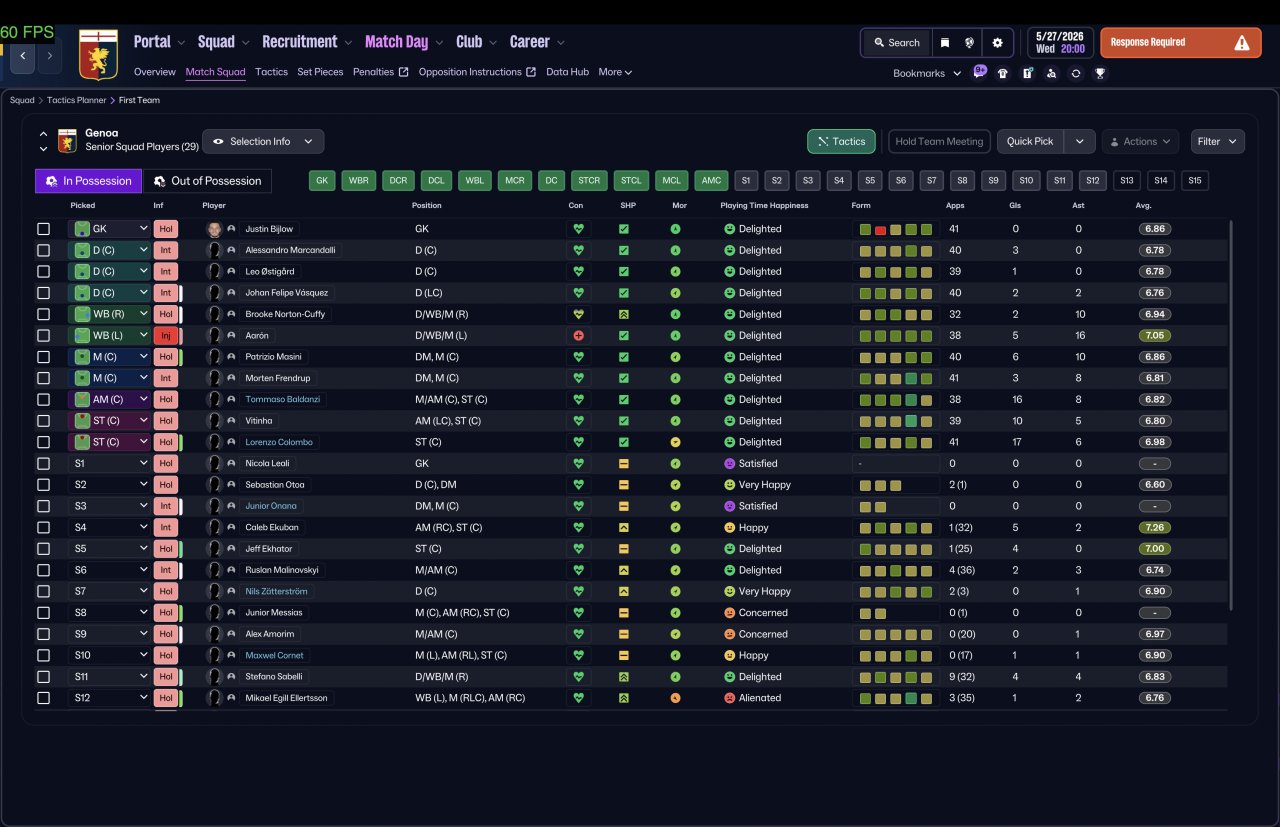
Task: Select the Out of Possession tab
Action: point(208,181)
